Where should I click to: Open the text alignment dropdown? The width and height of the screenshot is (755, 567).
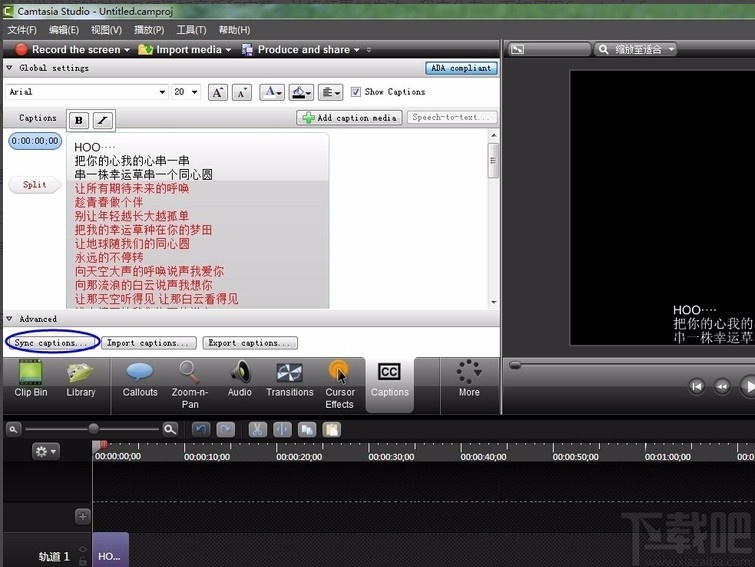click(330, 92)
